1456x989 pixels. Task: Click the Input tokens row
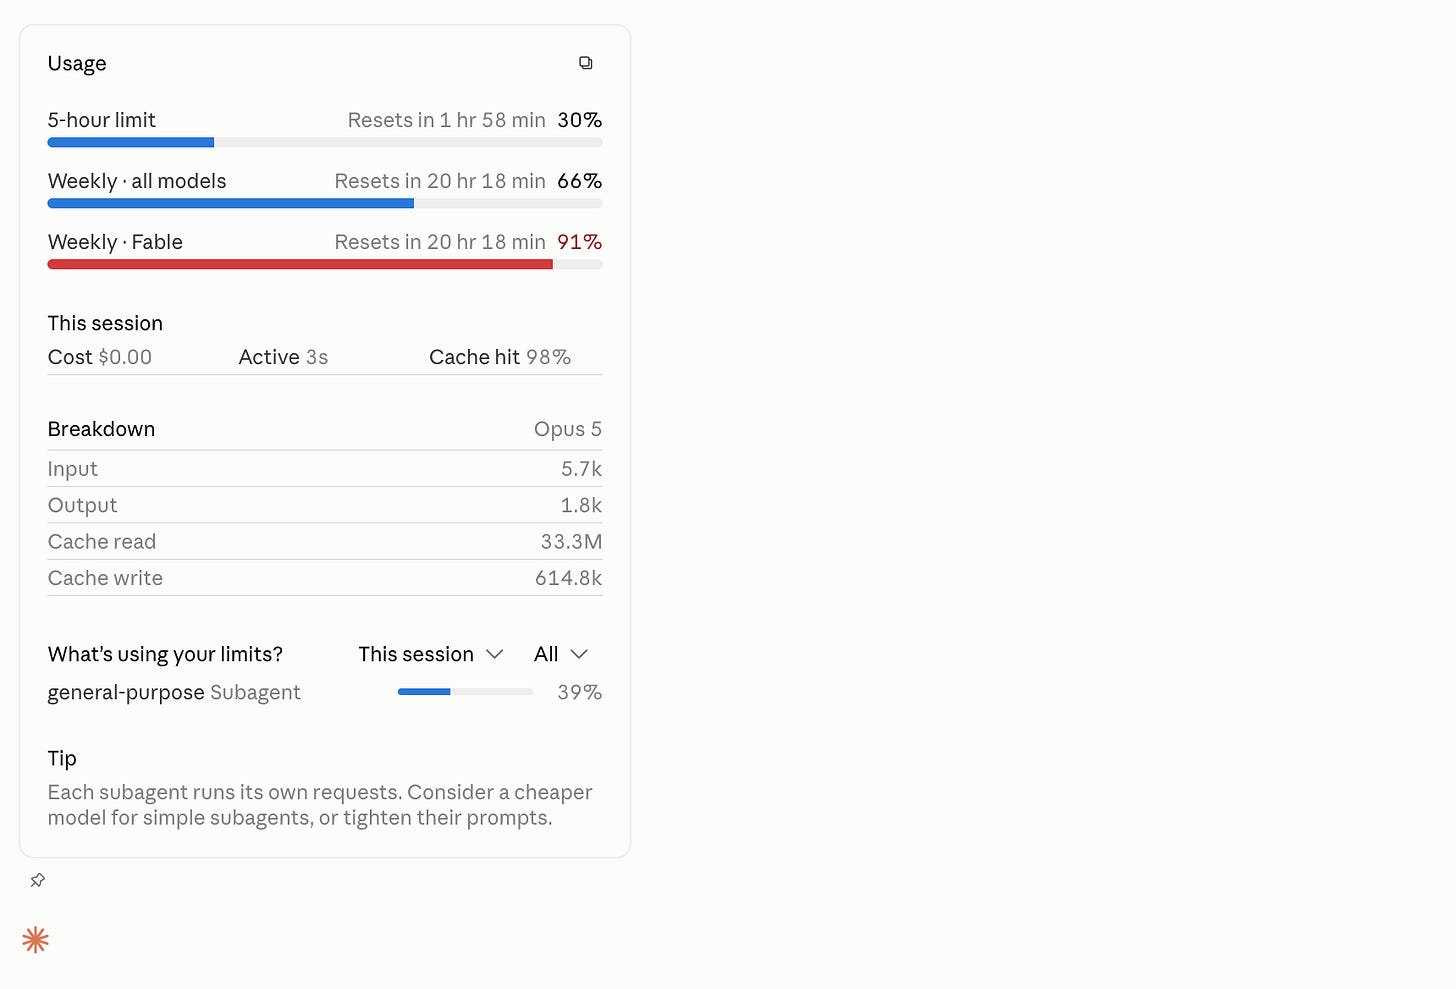coord(325,469)
